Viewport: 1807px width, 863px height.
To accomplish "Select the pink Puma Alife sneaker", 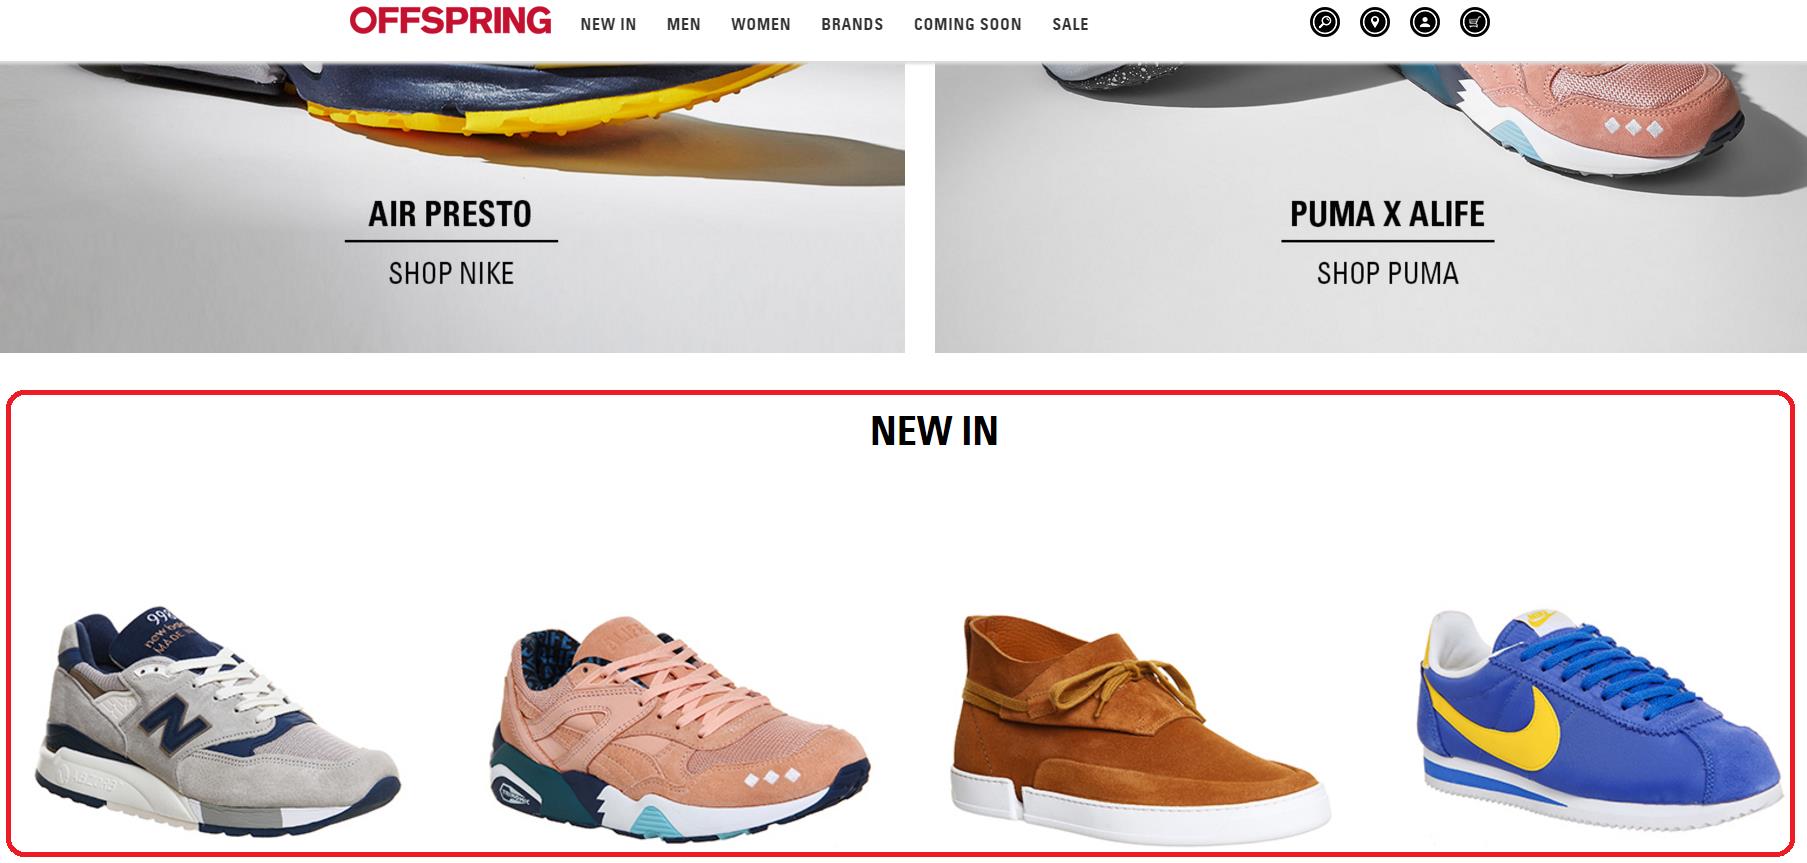I will (680, 728).
